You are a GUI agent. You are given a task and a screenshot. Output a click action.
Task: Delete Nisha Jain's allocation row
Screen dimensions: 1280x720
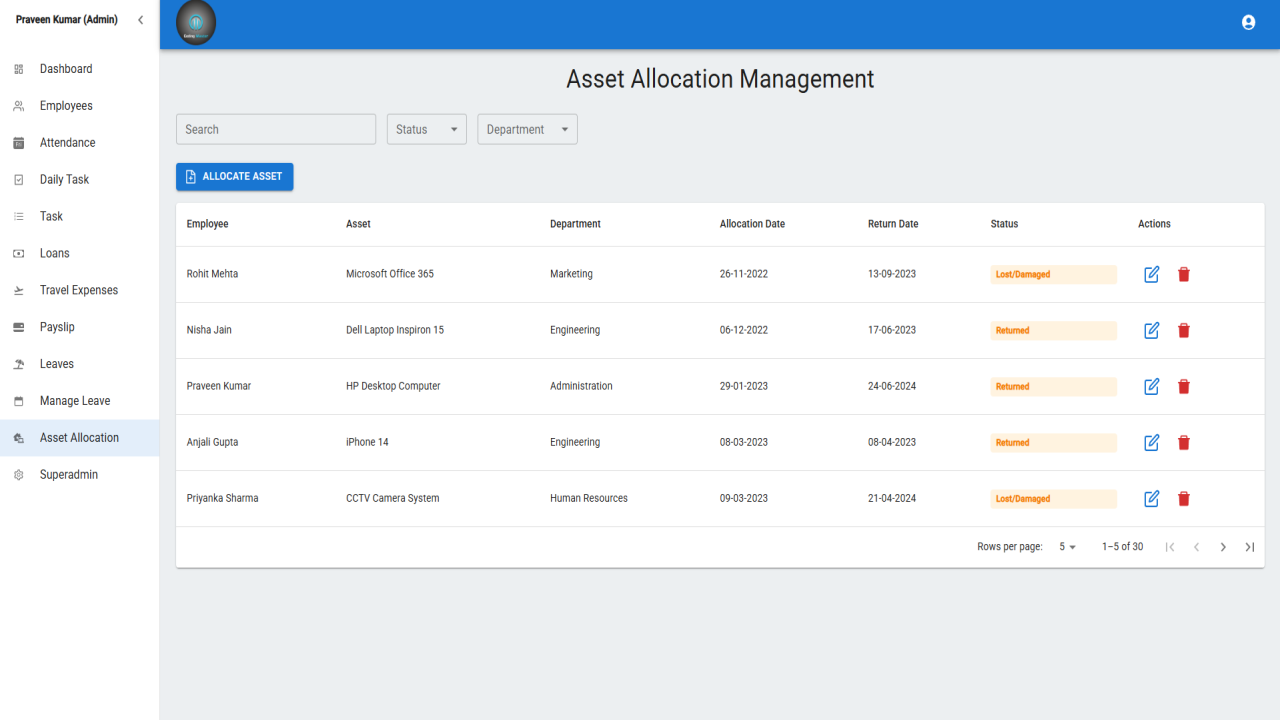coord(1184,330)
